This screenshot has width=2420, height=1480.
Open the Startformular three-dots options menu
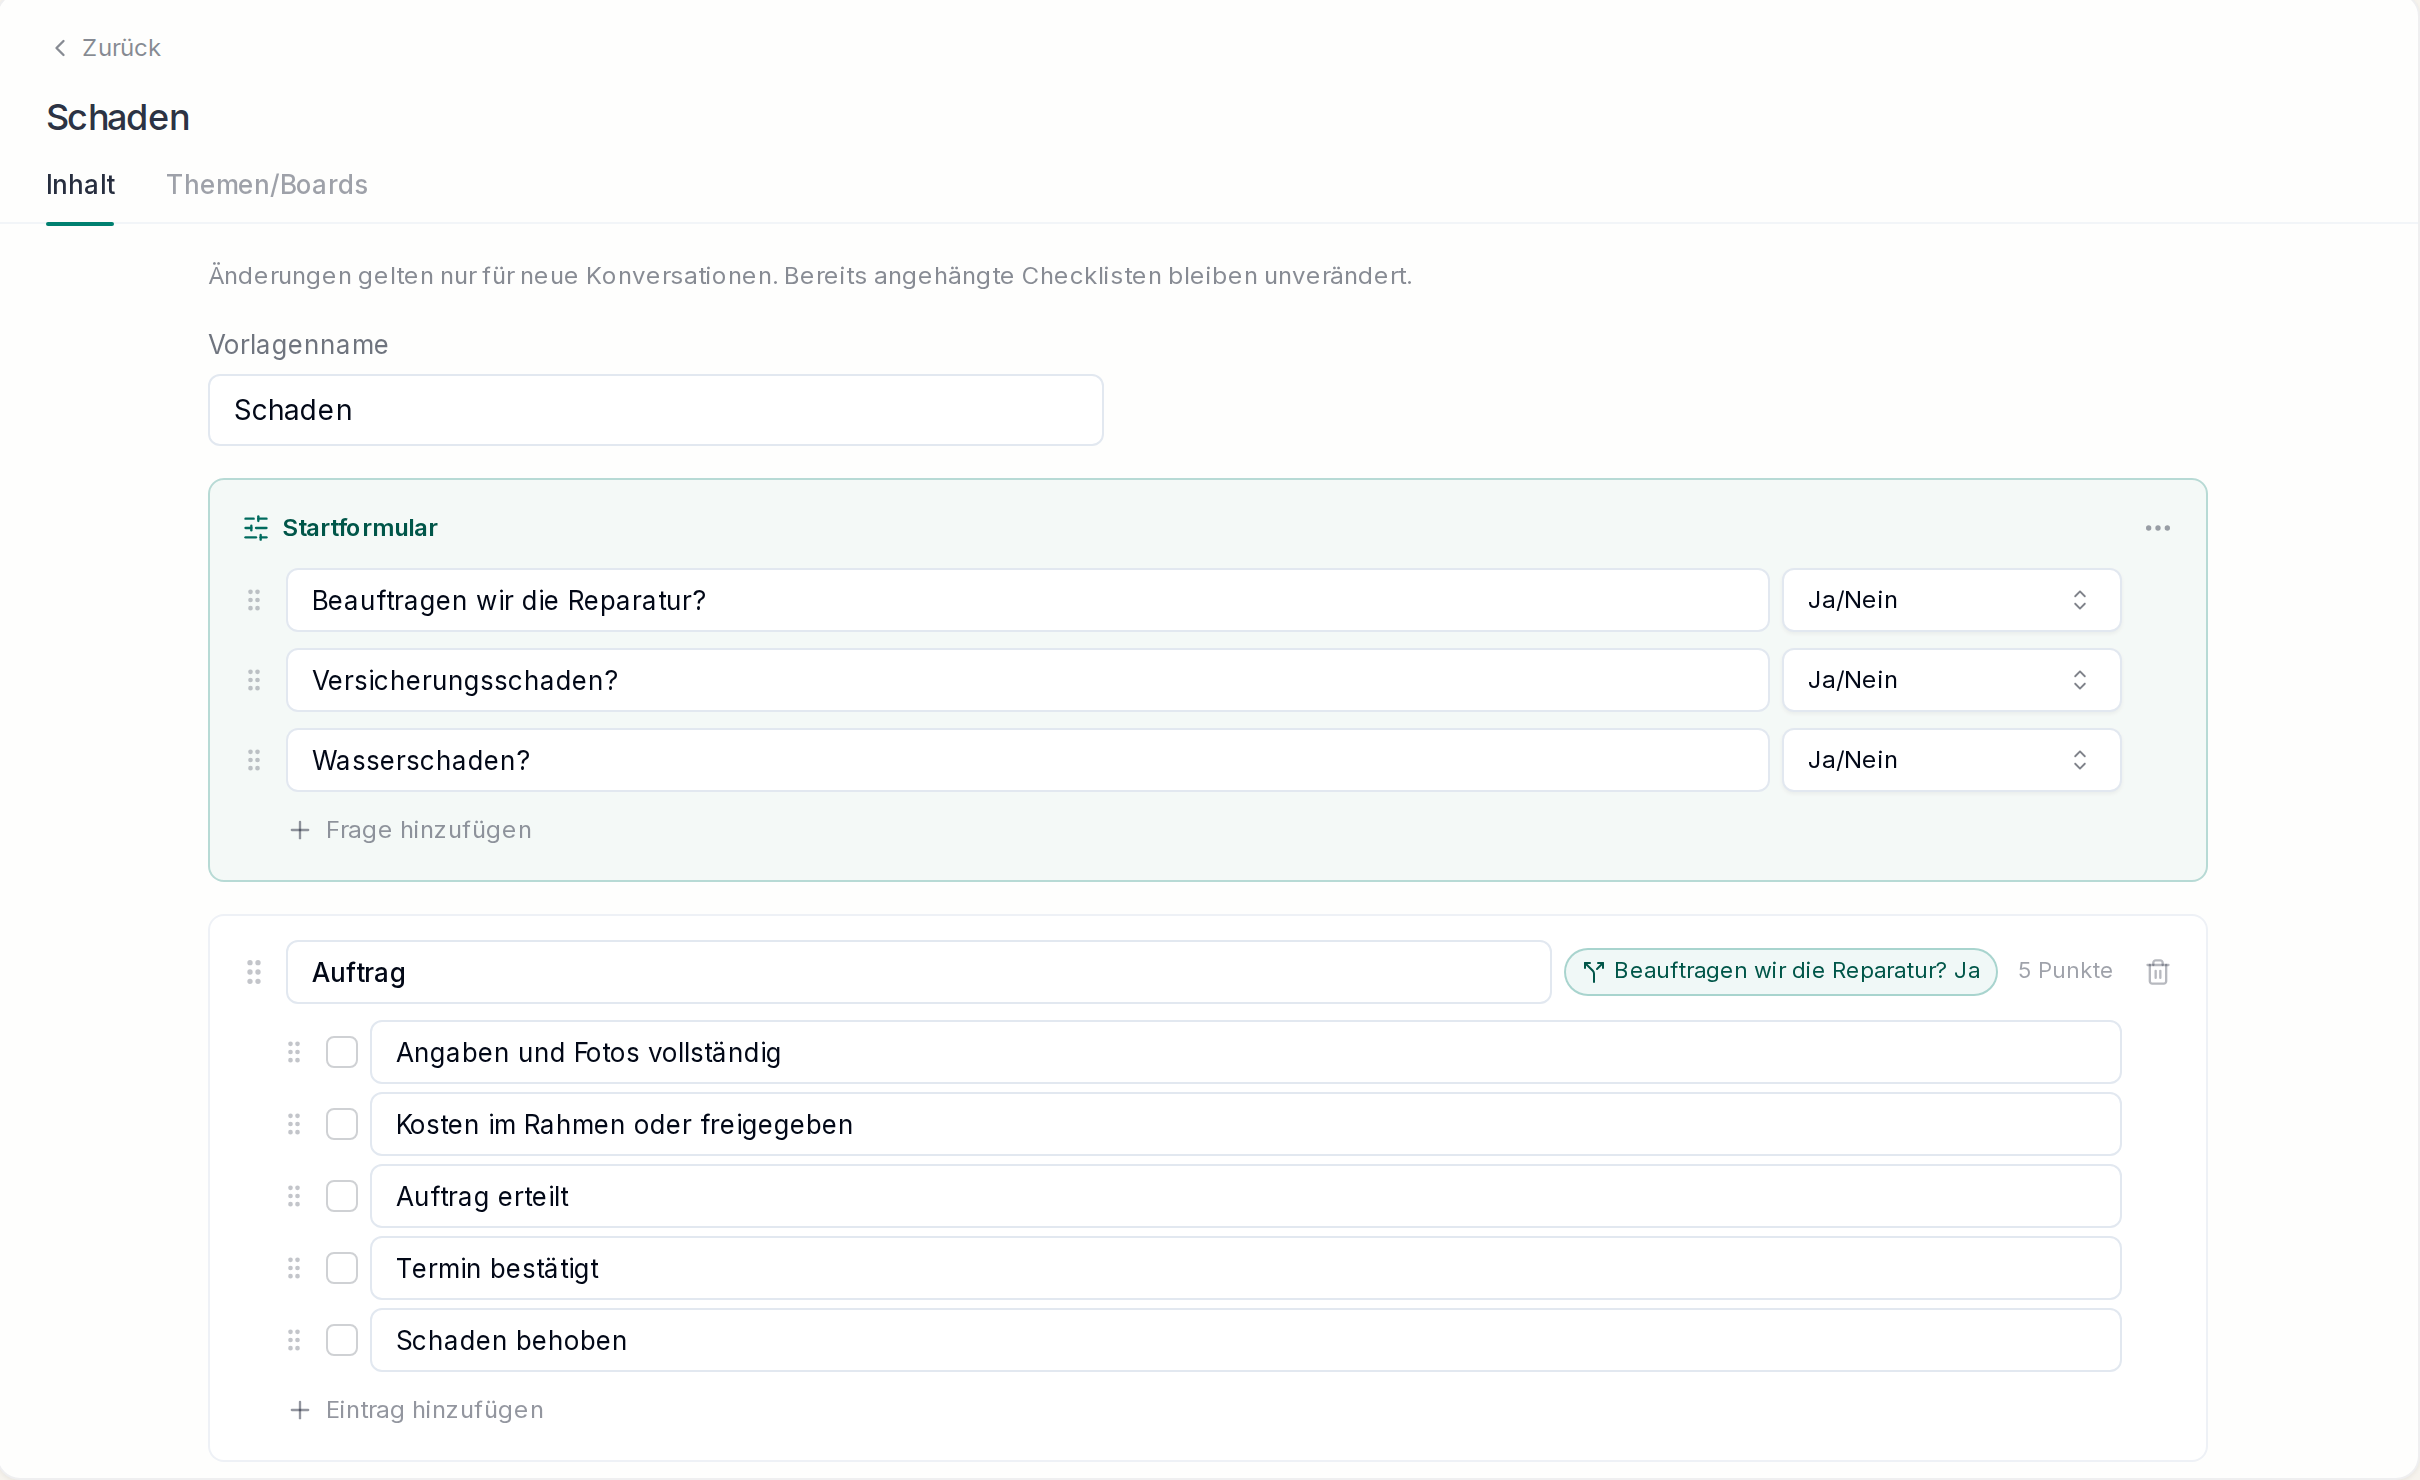[2157, 528]
